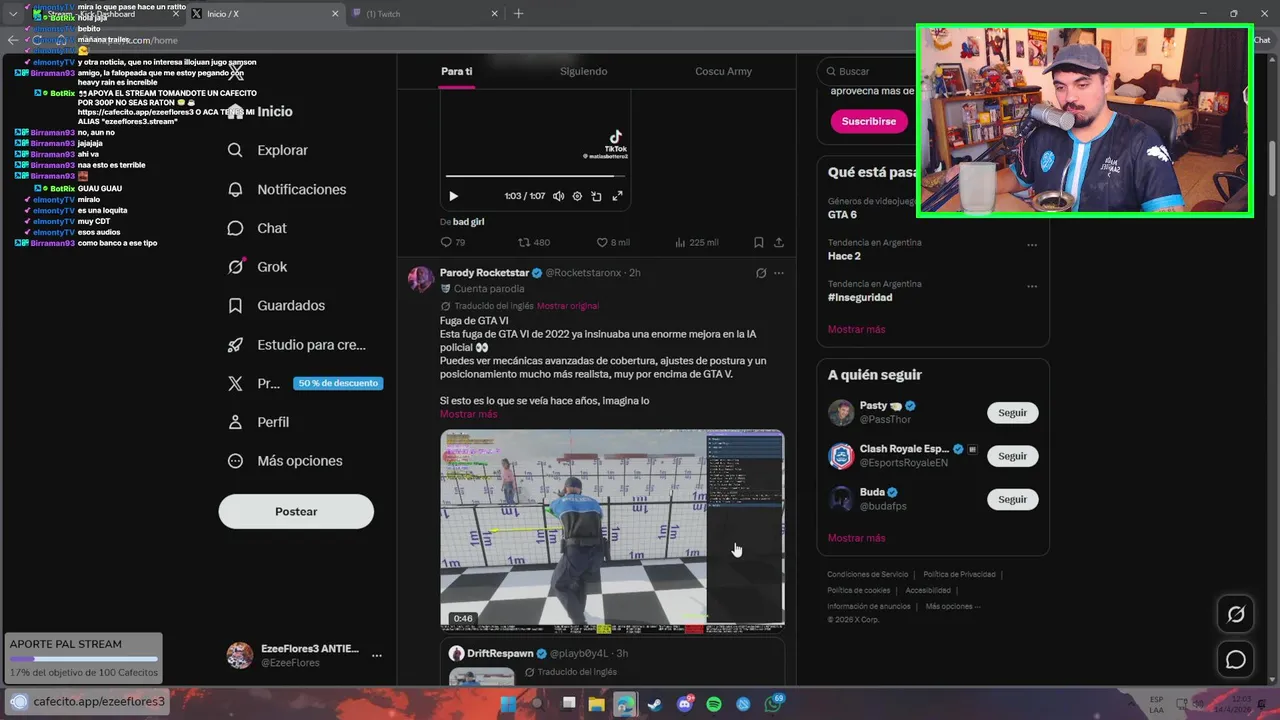Screen dimensions: 1280x720
Task: Open Grok action on Parody Rocketstar post
Action: point(761,273)
